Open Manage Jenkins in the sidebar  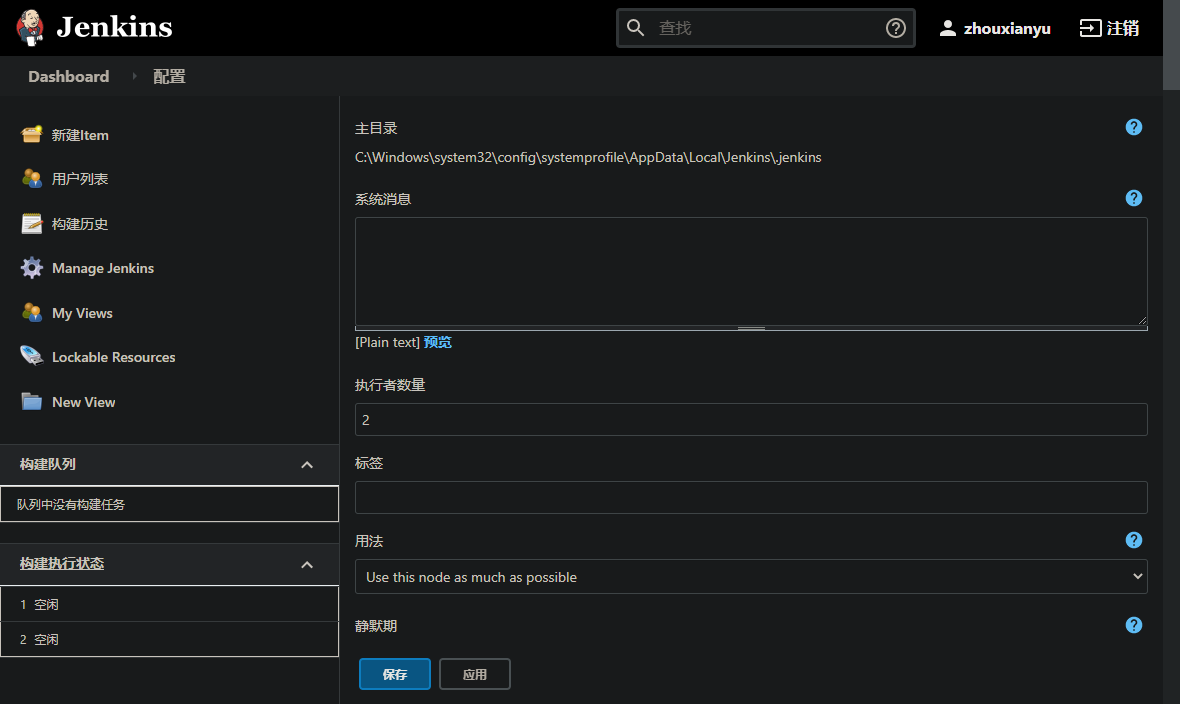pos(103,268)
